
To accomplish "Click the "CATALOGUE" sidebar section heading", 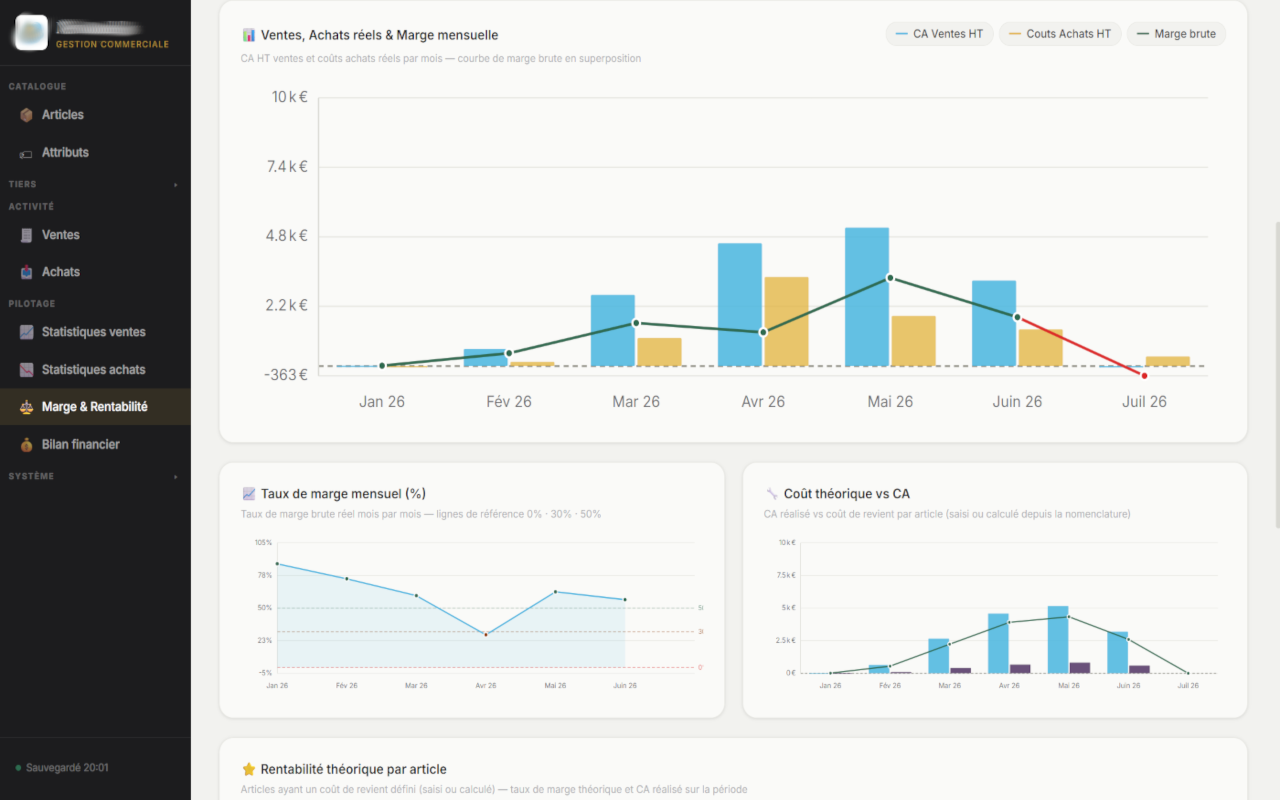I will click(38, 87).
